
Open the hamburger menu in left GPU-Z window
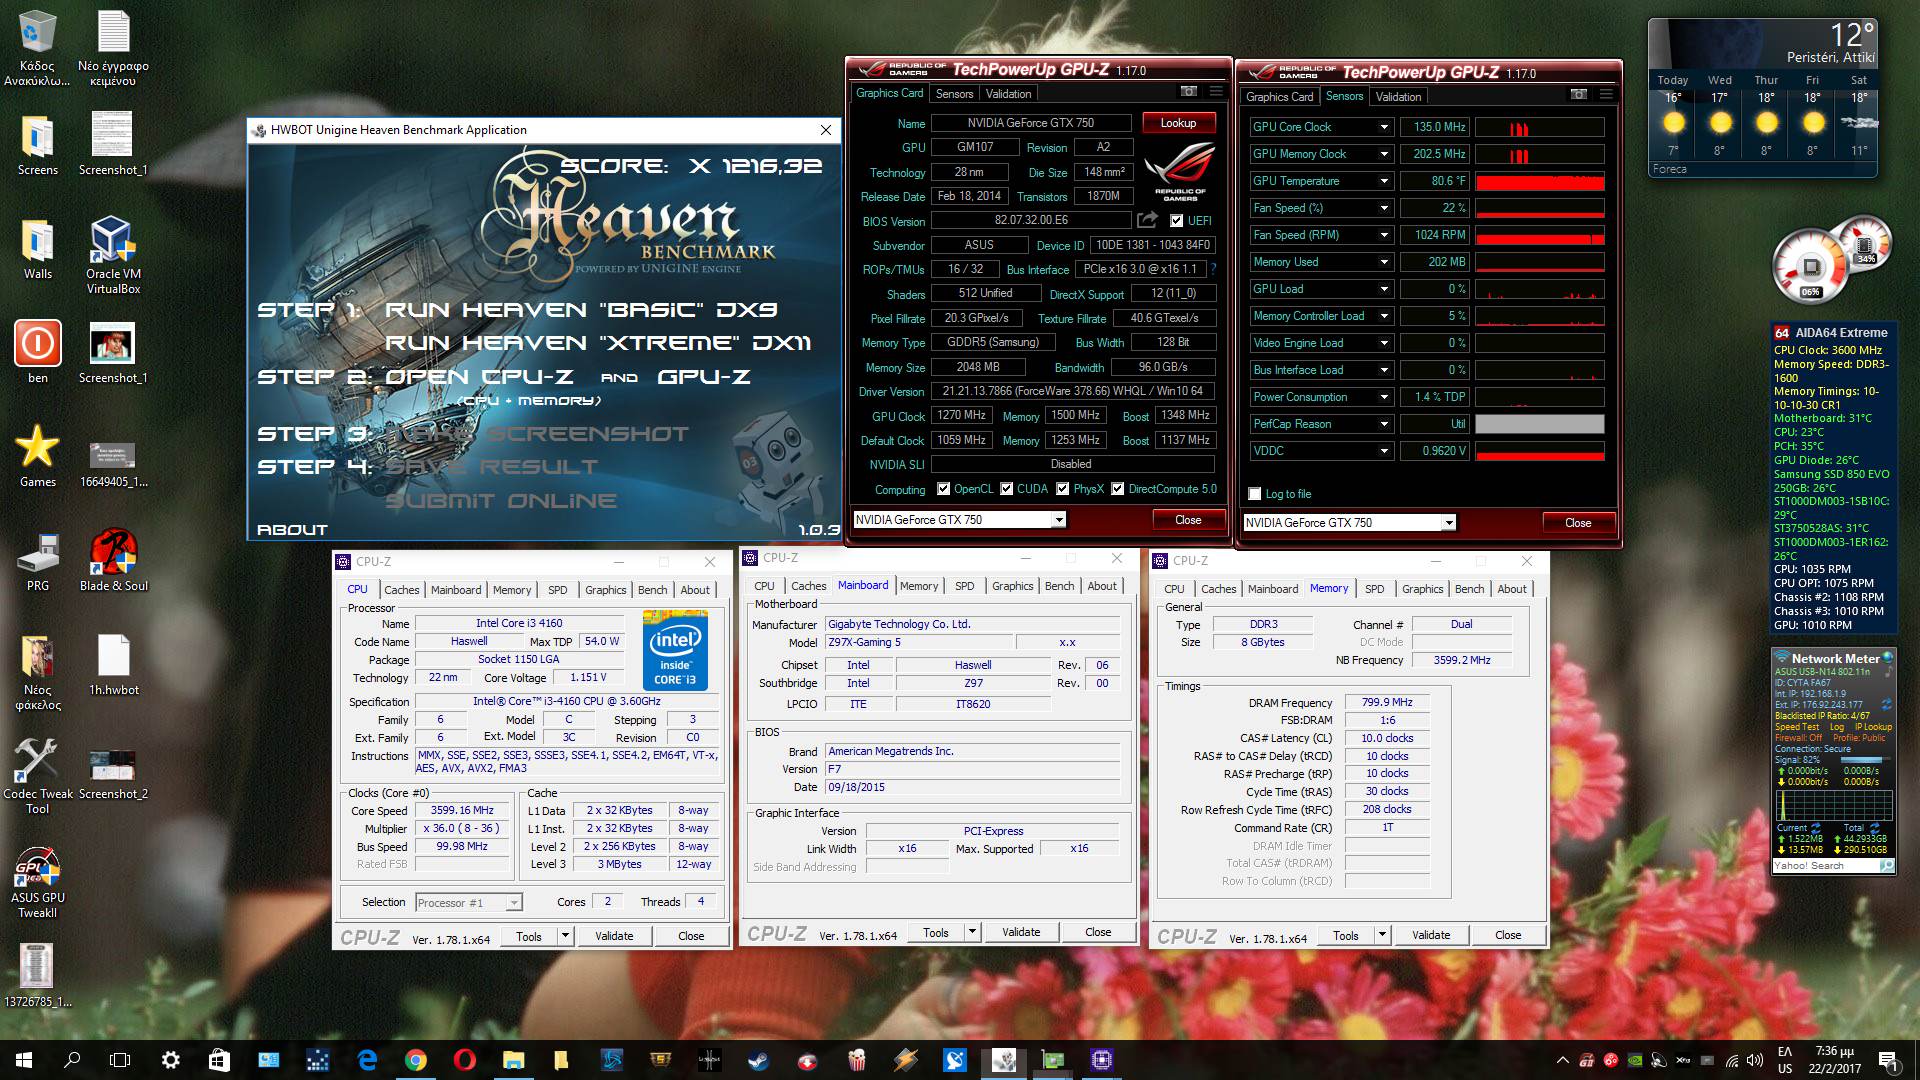click(1216, 92)
